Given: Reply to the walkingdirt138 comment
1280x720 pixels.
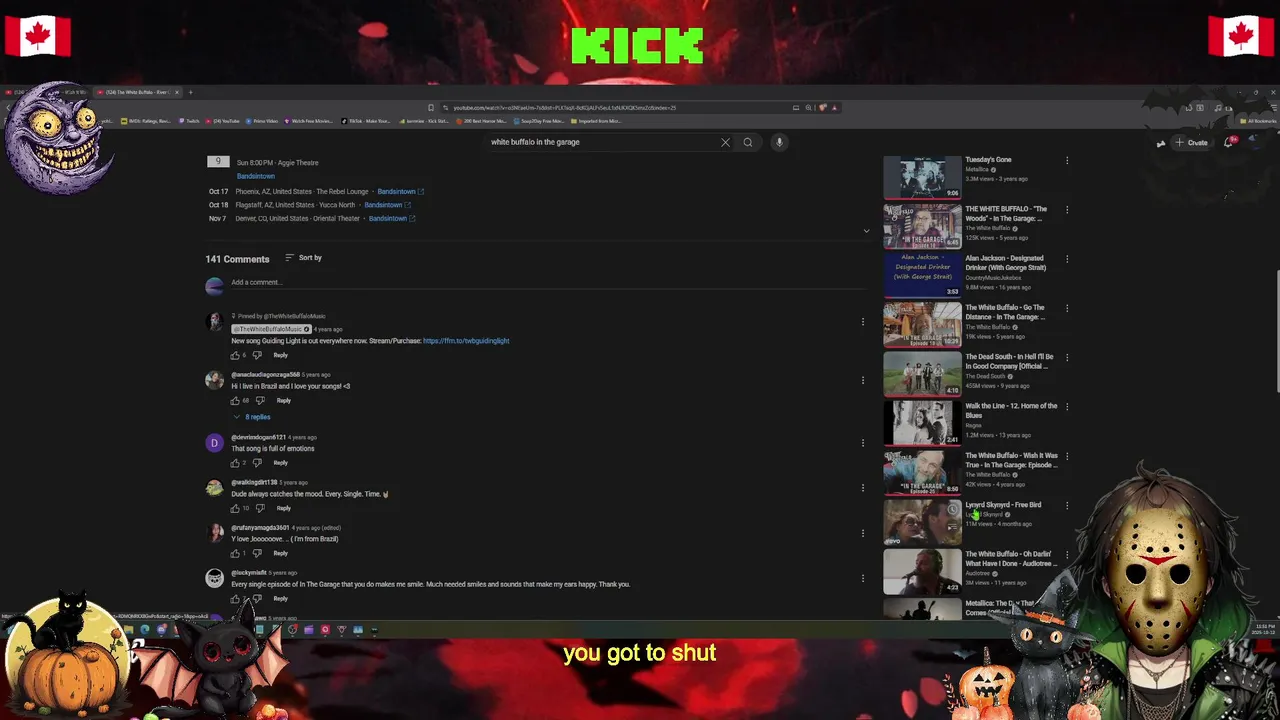Looking at the screenshot, I should 283,508.
